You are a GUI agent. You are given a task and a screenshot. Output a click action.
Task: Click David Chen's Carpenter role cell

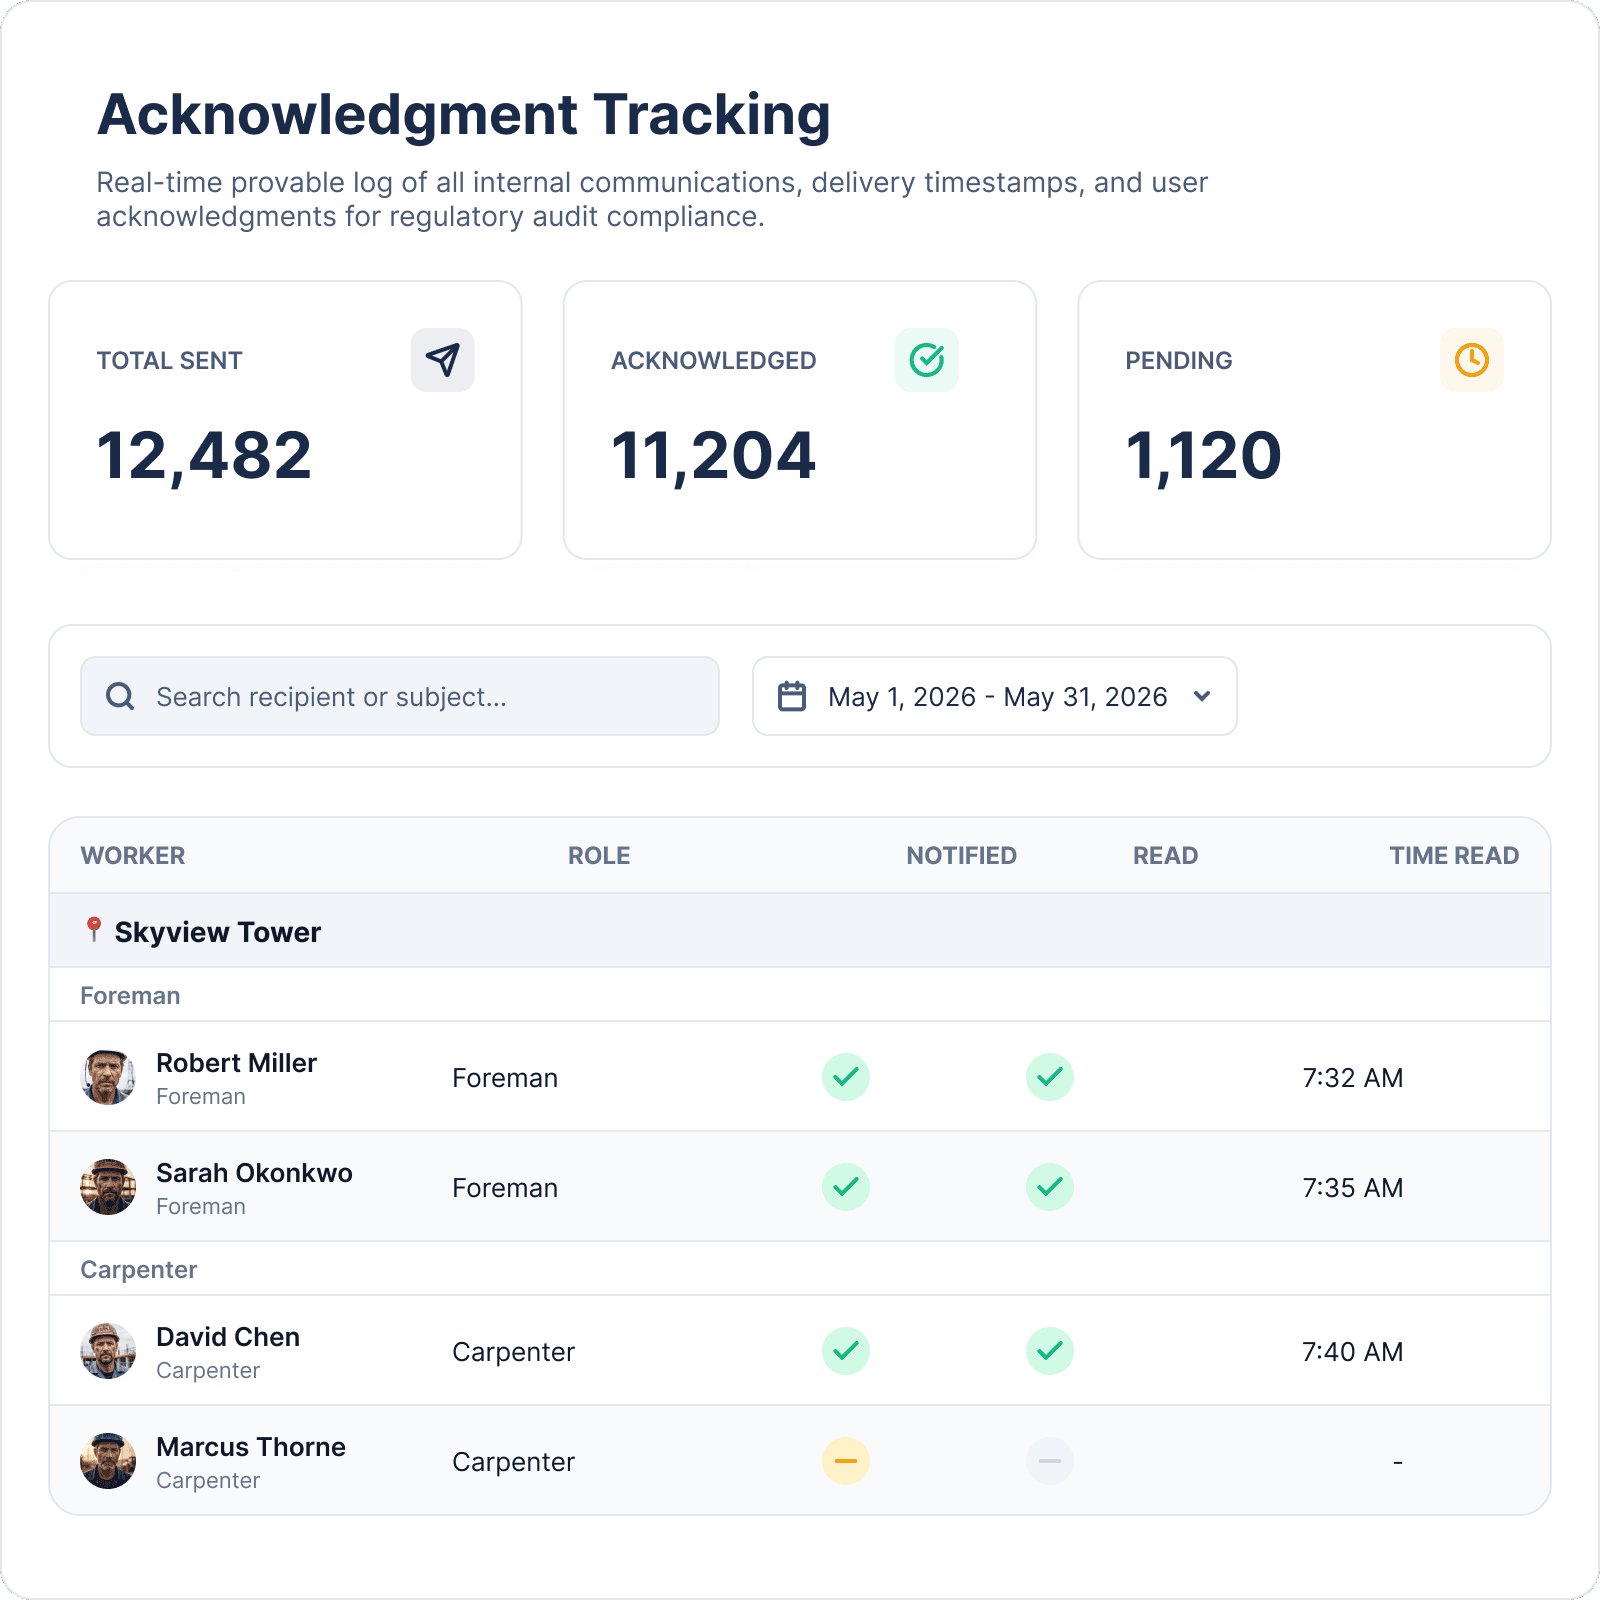513,1352
